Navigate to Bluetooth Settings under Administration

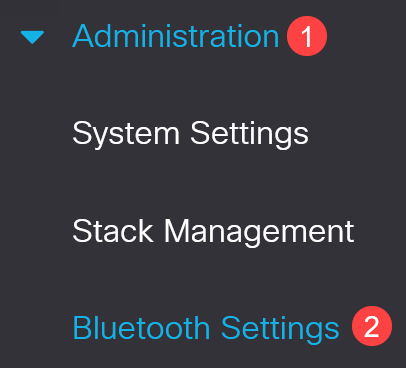click(206, 328)
